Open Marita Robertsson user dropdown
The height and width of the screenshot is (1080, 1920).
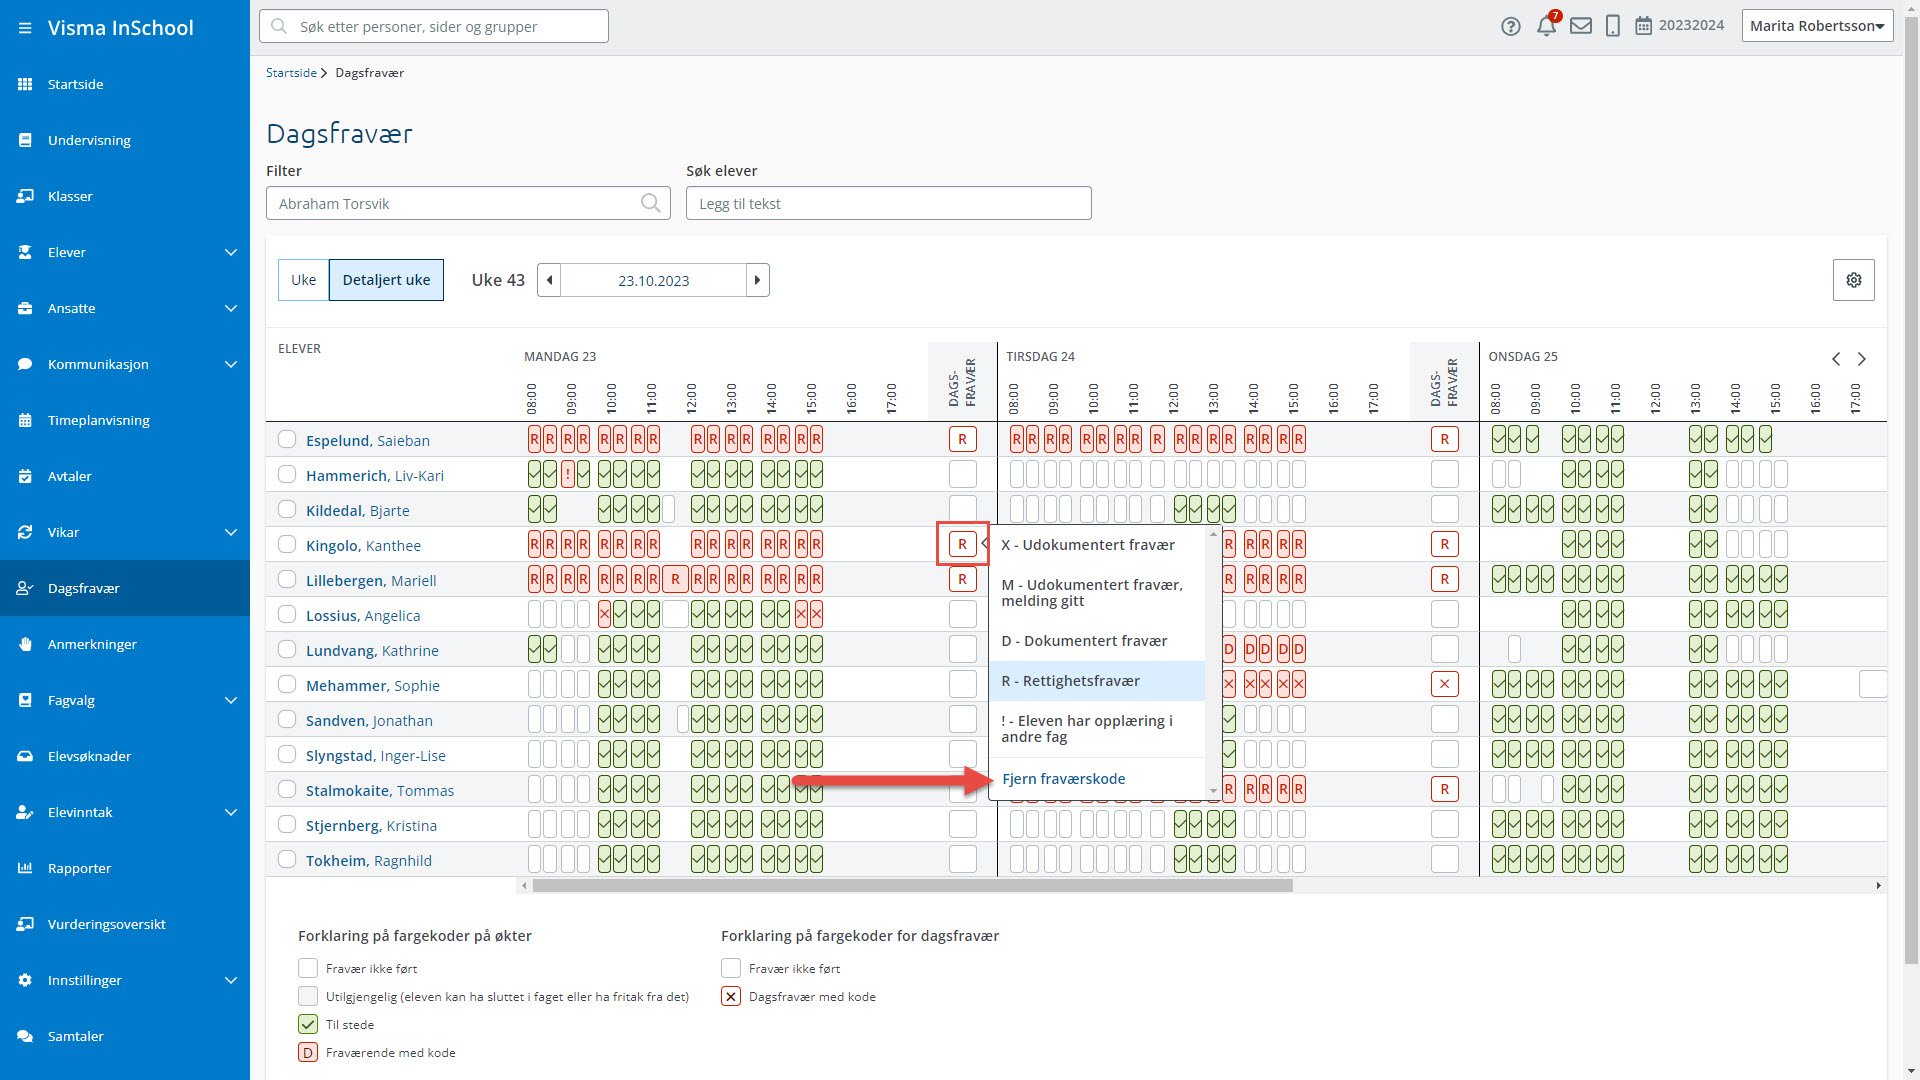[1817, 26]
